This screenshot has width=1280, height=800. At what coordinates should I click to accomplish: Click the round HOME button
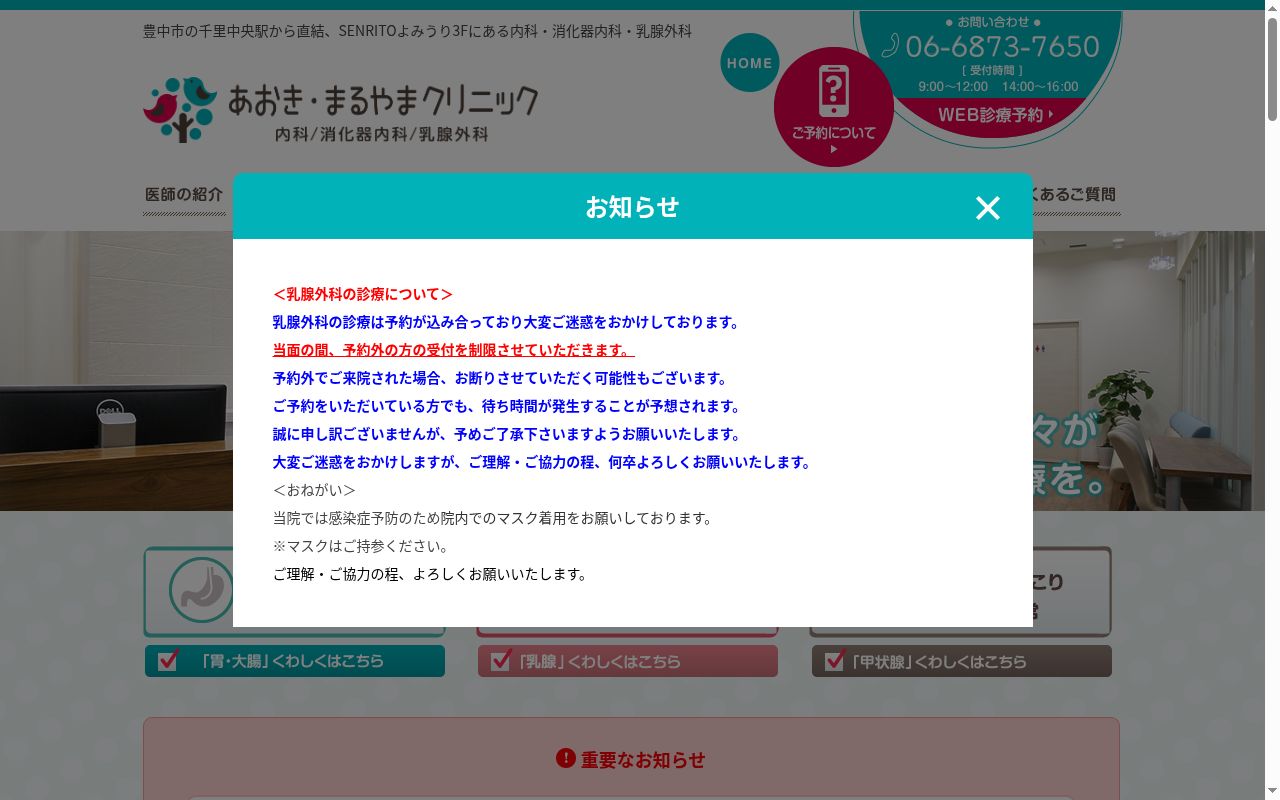(750, 63)
